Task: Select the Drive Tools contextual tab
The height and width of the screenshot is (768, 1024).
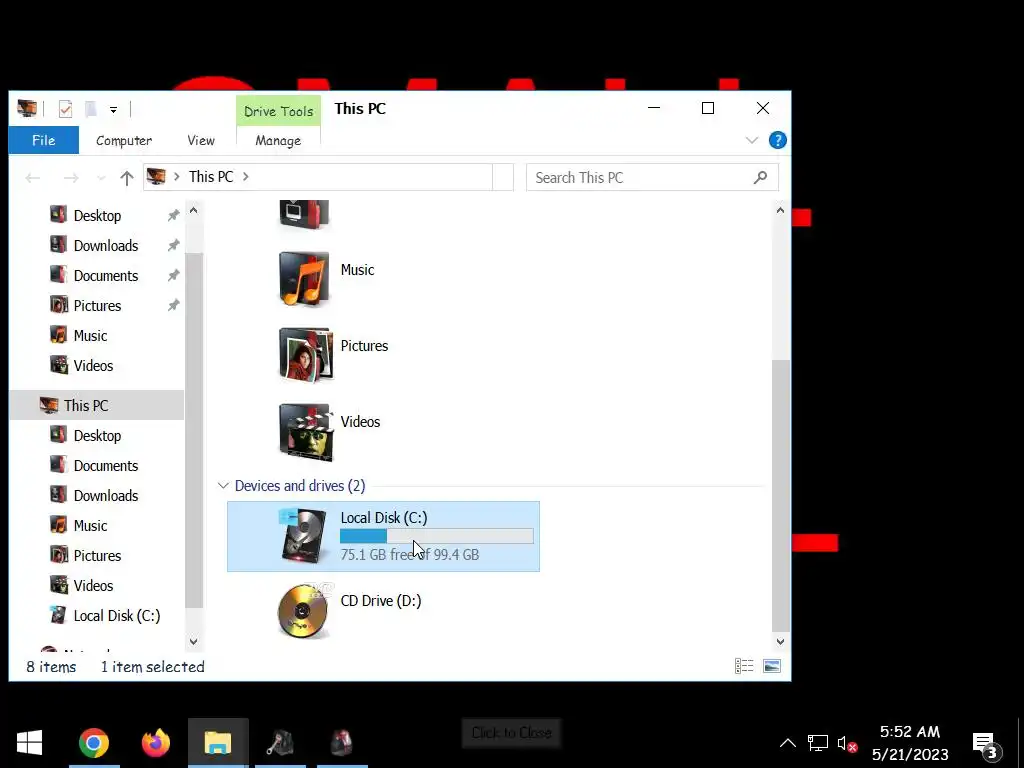Action: click(x=278, y=111)
